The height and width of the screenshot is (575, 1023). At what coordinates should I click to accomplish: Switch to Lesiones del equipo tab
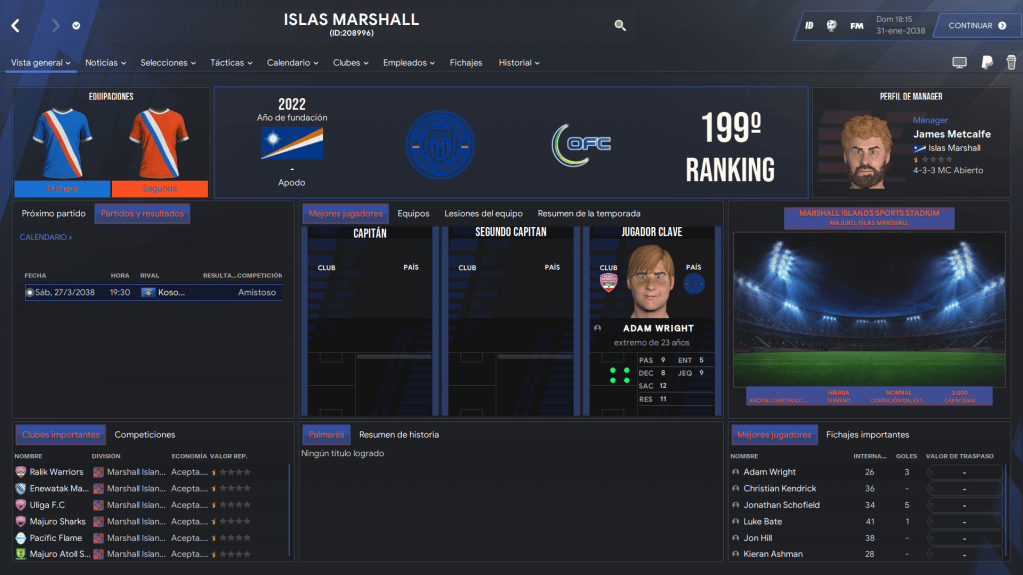[x=483, y=213]
